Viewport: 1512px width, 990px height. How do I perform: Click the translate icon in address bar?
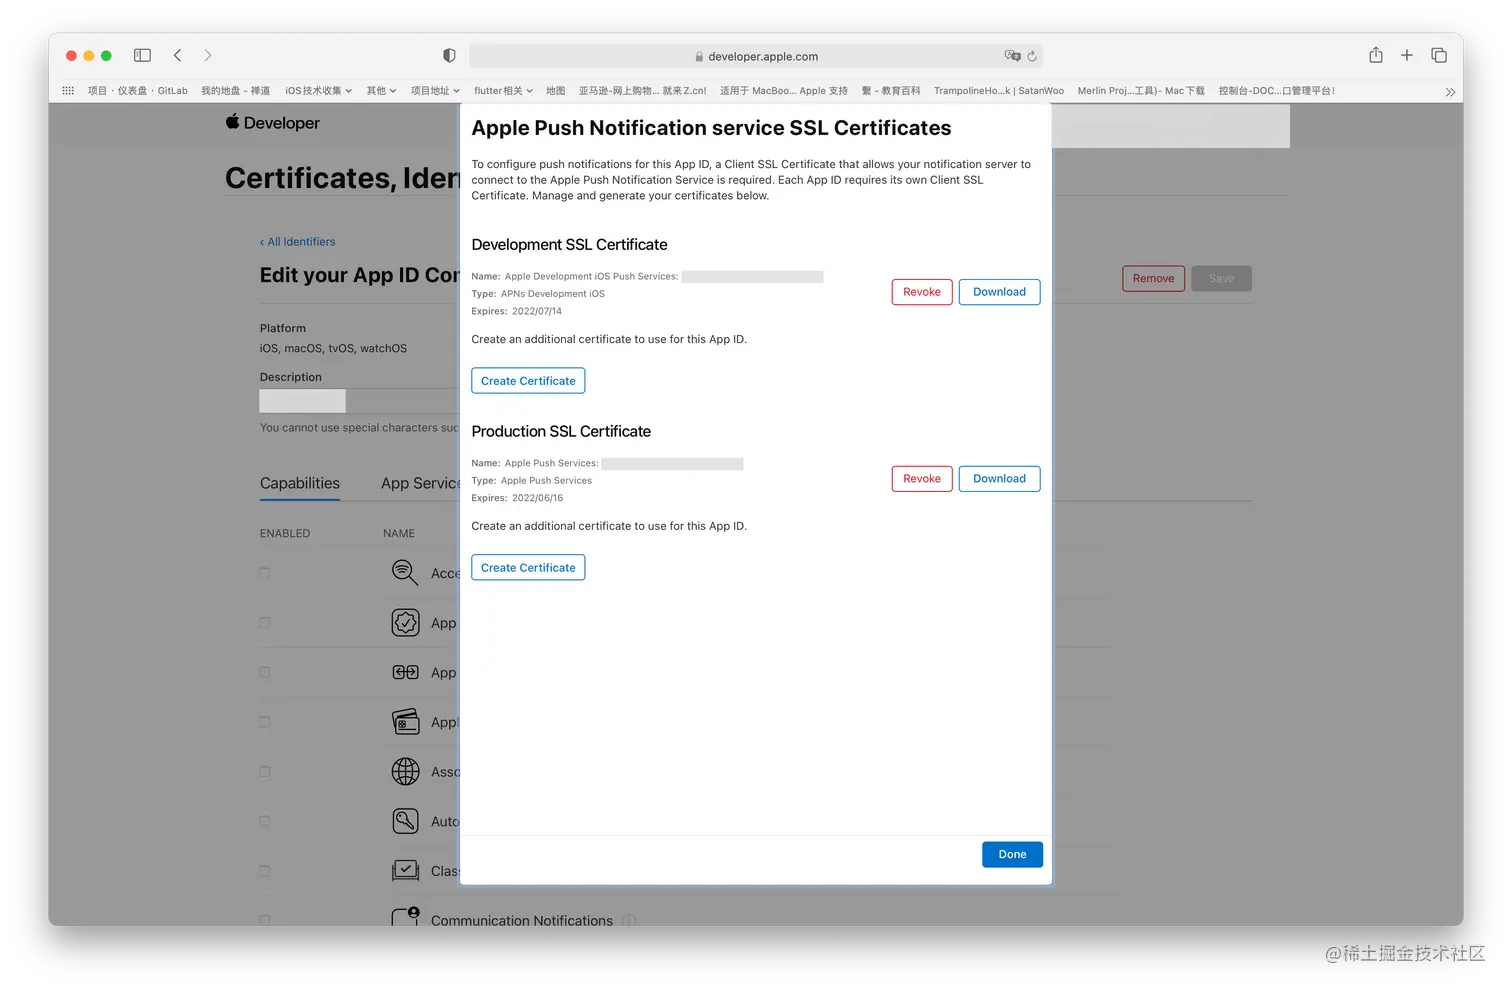coord(1013,56)
